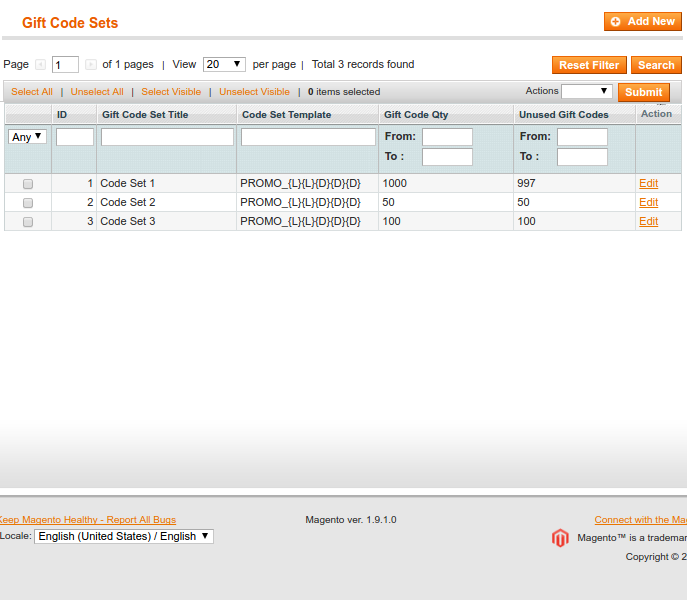The width and height of the screenshot is (687, 600).
Task: Click the next page arrow icon
Action: click(91, 65)
